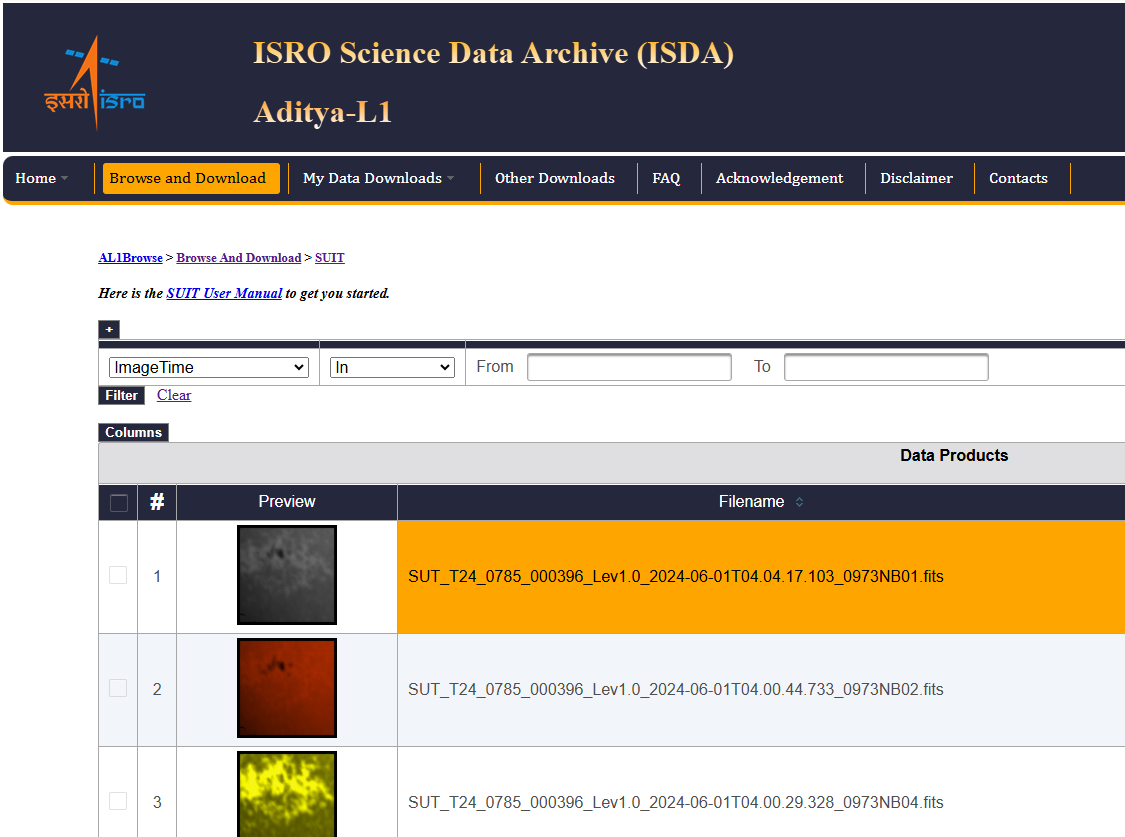Follow Browse And Download breadcrumb link
The image size is (1125, 837).
239,257
